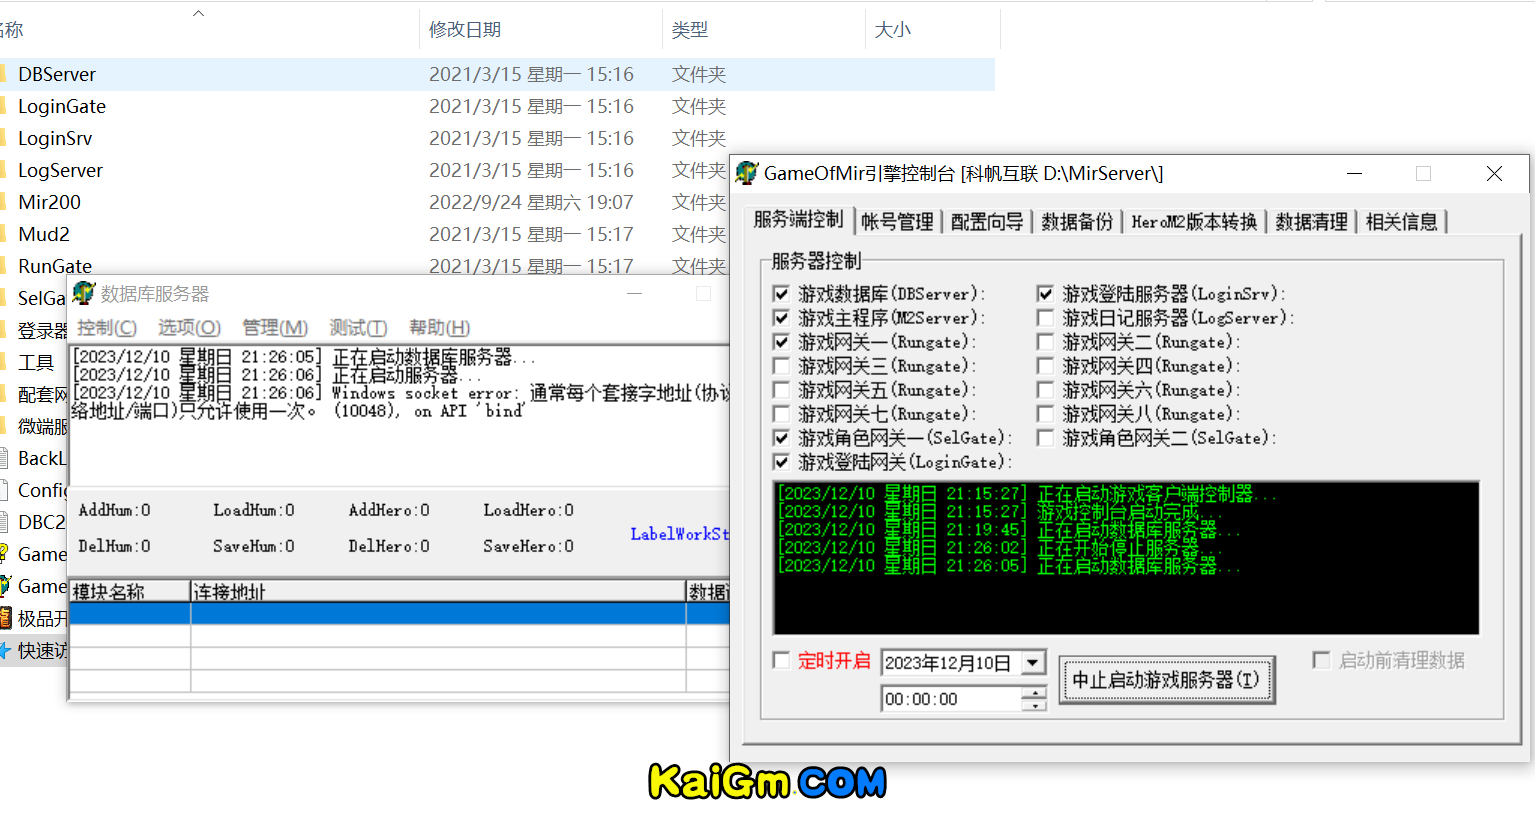Enable game gateway five Rungate checkbox

(x=781, y=390)
